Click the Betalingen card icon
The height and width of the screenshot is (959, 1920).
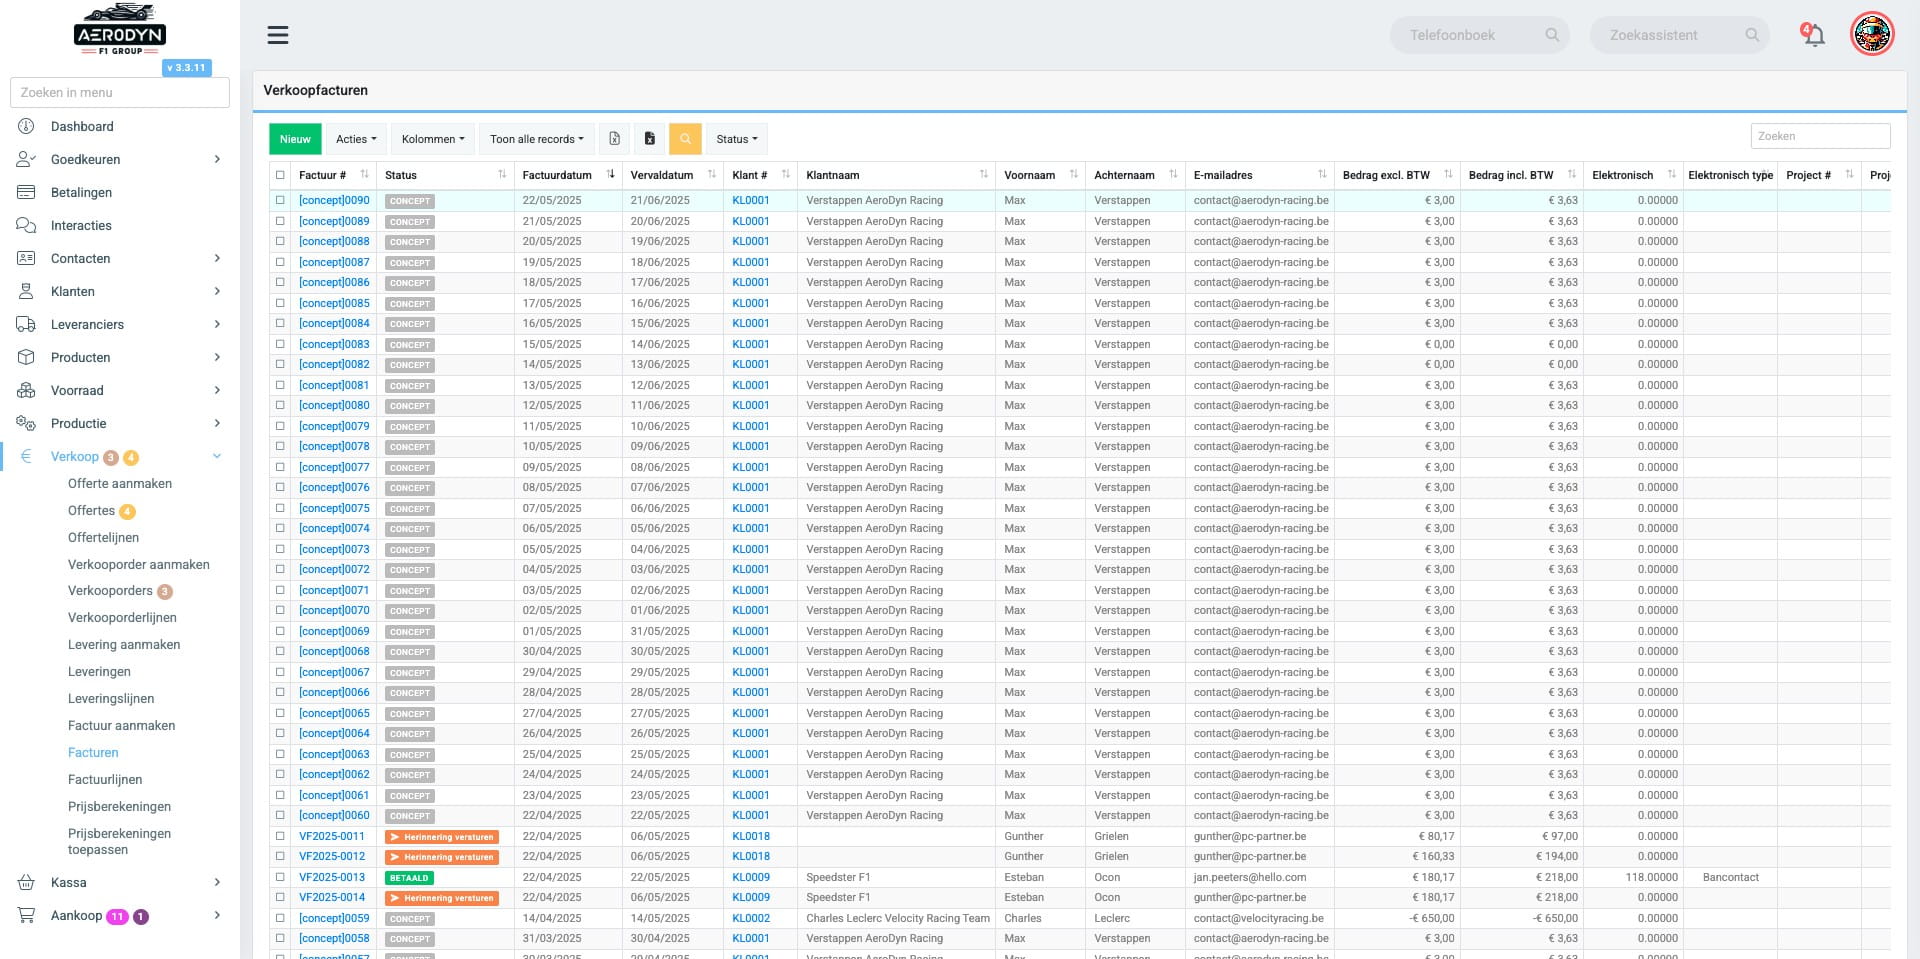(26, 192)
